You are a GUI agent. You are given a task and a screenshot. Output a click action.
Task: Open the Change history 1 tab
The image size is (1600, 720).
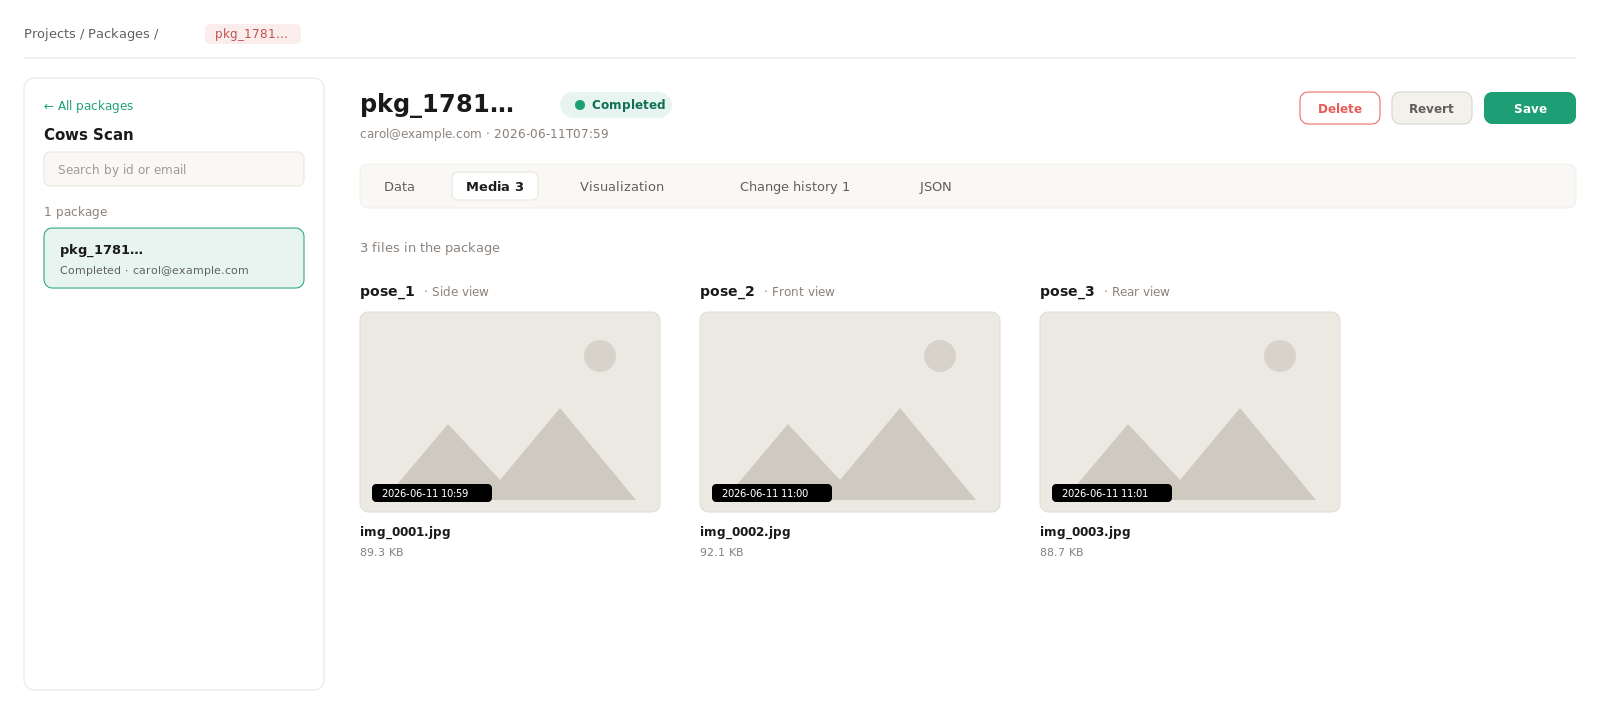point(795,186)
